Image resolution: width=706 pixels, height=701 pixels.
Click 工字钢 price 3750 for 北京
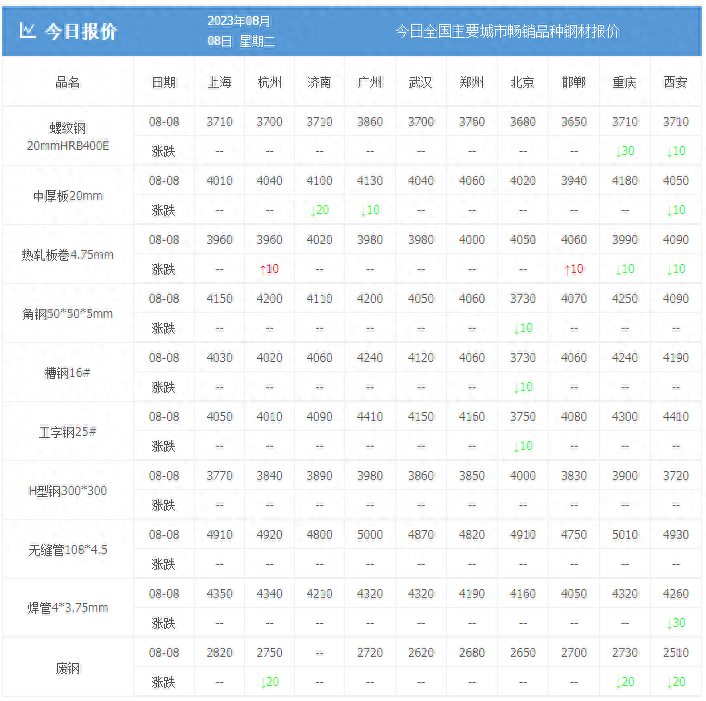click(523, 416)
